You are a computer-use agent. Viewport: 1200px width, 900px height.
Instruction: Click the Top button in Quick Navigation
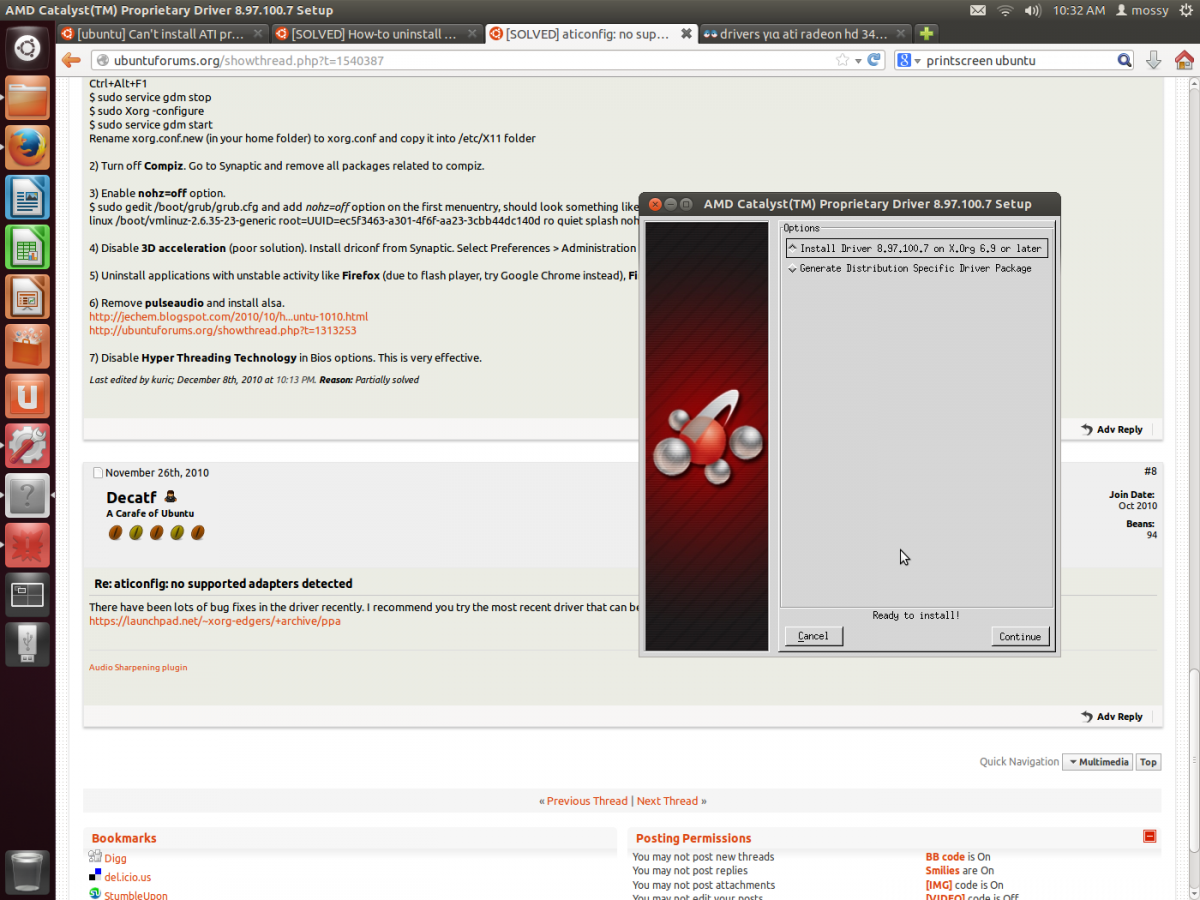point(1148,762)
